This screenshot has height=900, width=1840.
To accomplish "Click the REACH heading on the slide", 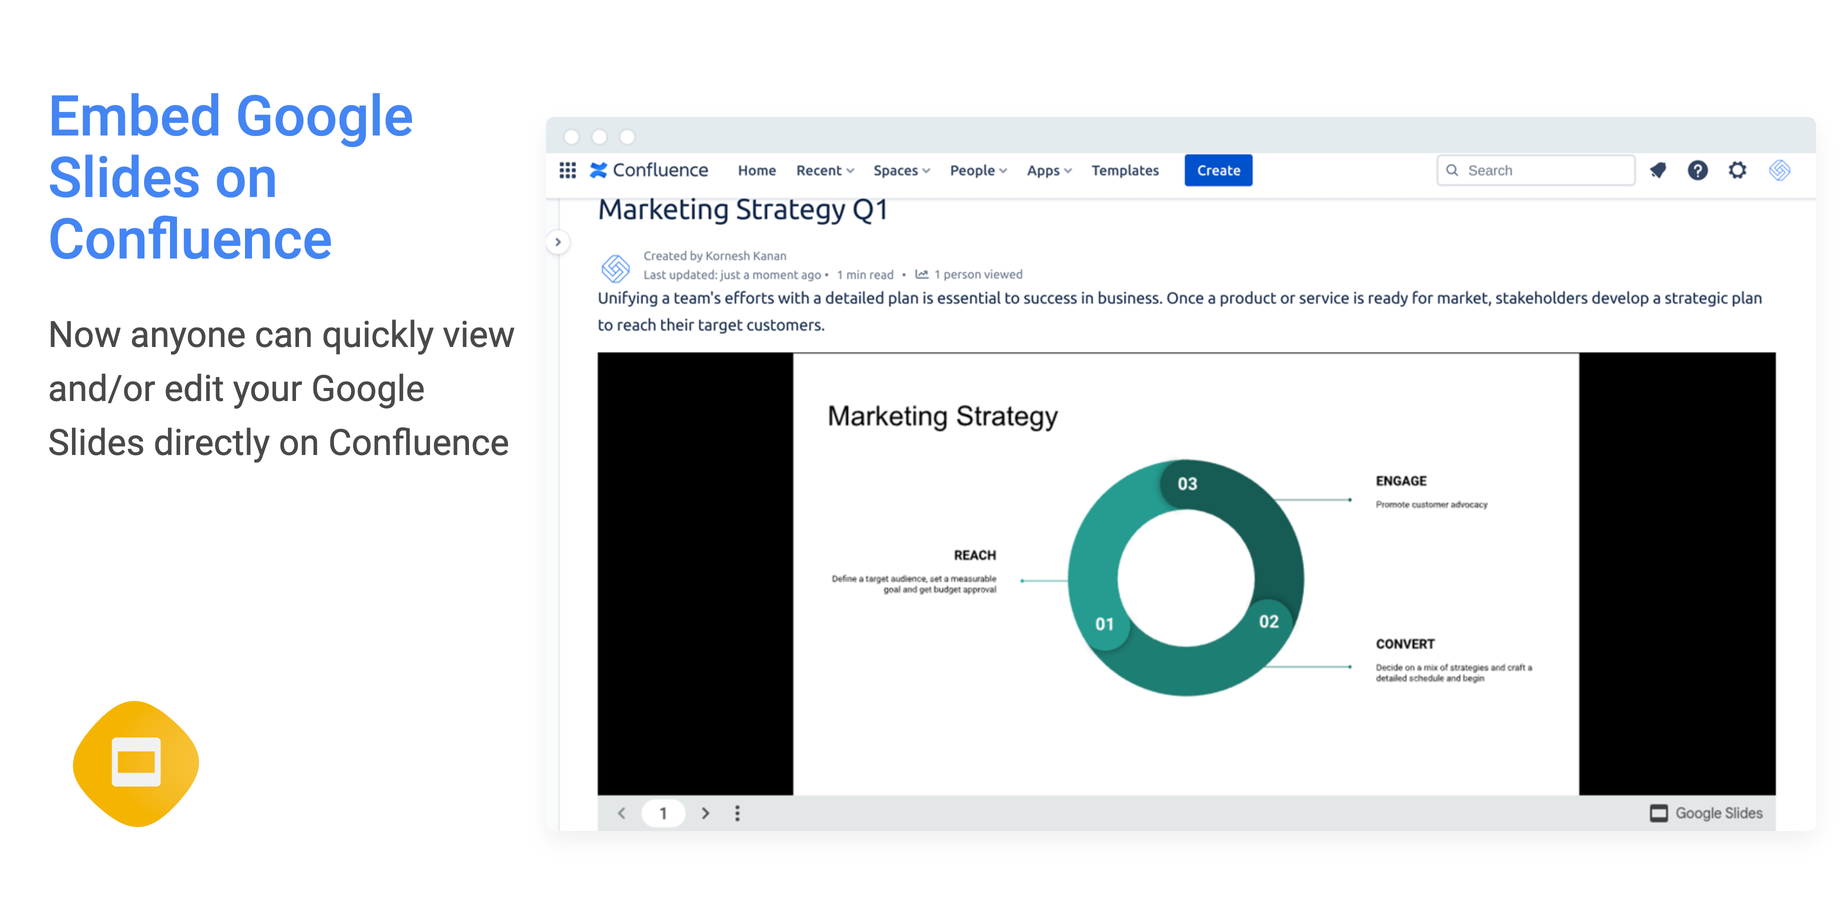I will coord(975,556).
